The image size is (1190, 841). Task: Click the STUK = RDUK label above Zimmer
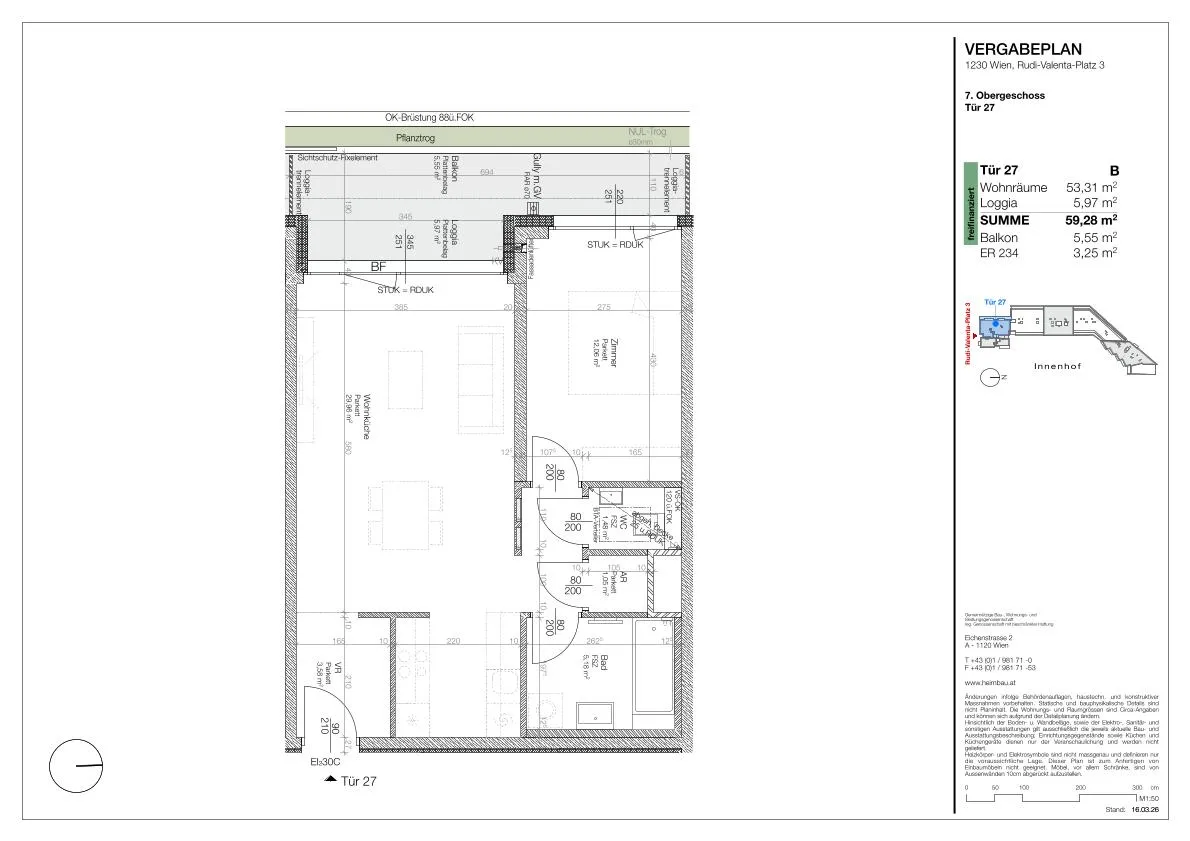tap(615, 244)
